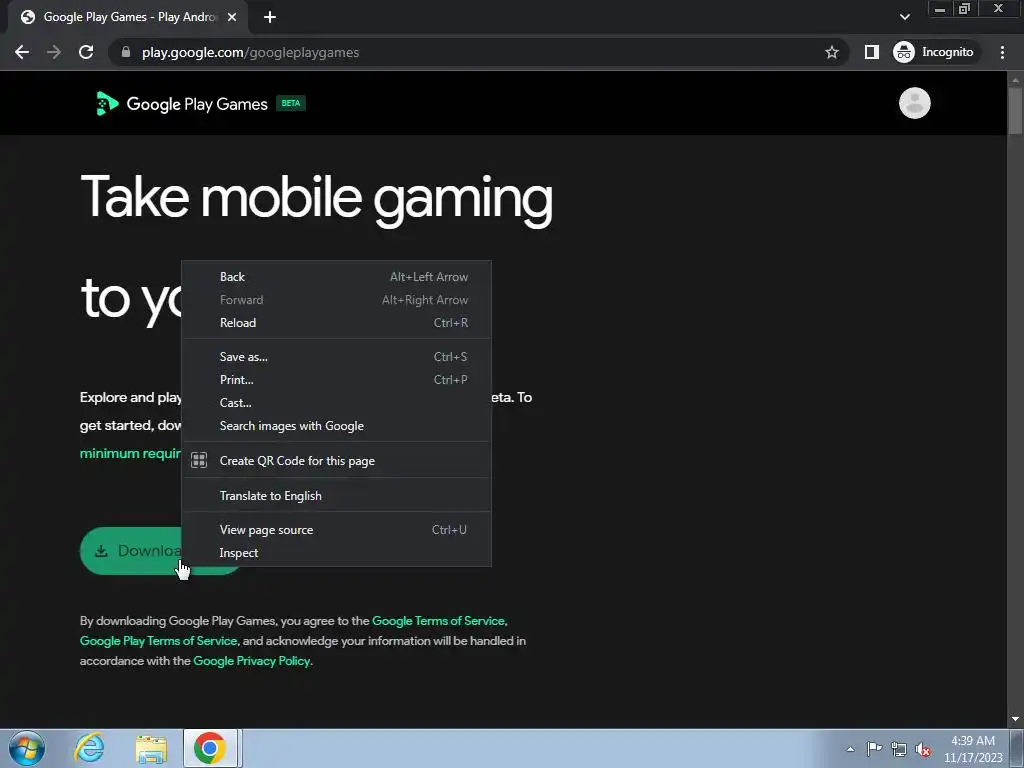
Task: Select Translate to English
Action: 336,496
